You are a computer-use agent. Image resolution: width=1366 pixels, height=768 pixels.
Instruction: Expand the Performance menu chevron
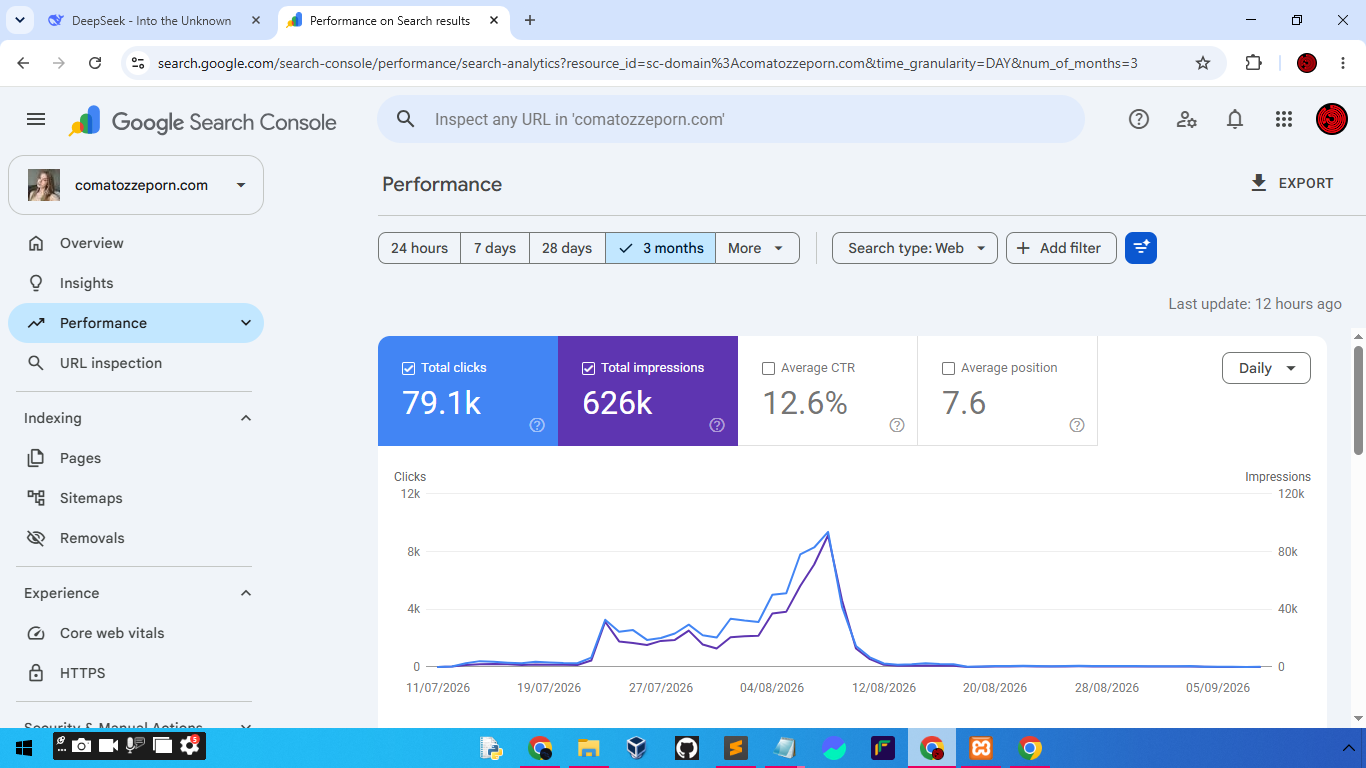point(246,323)
